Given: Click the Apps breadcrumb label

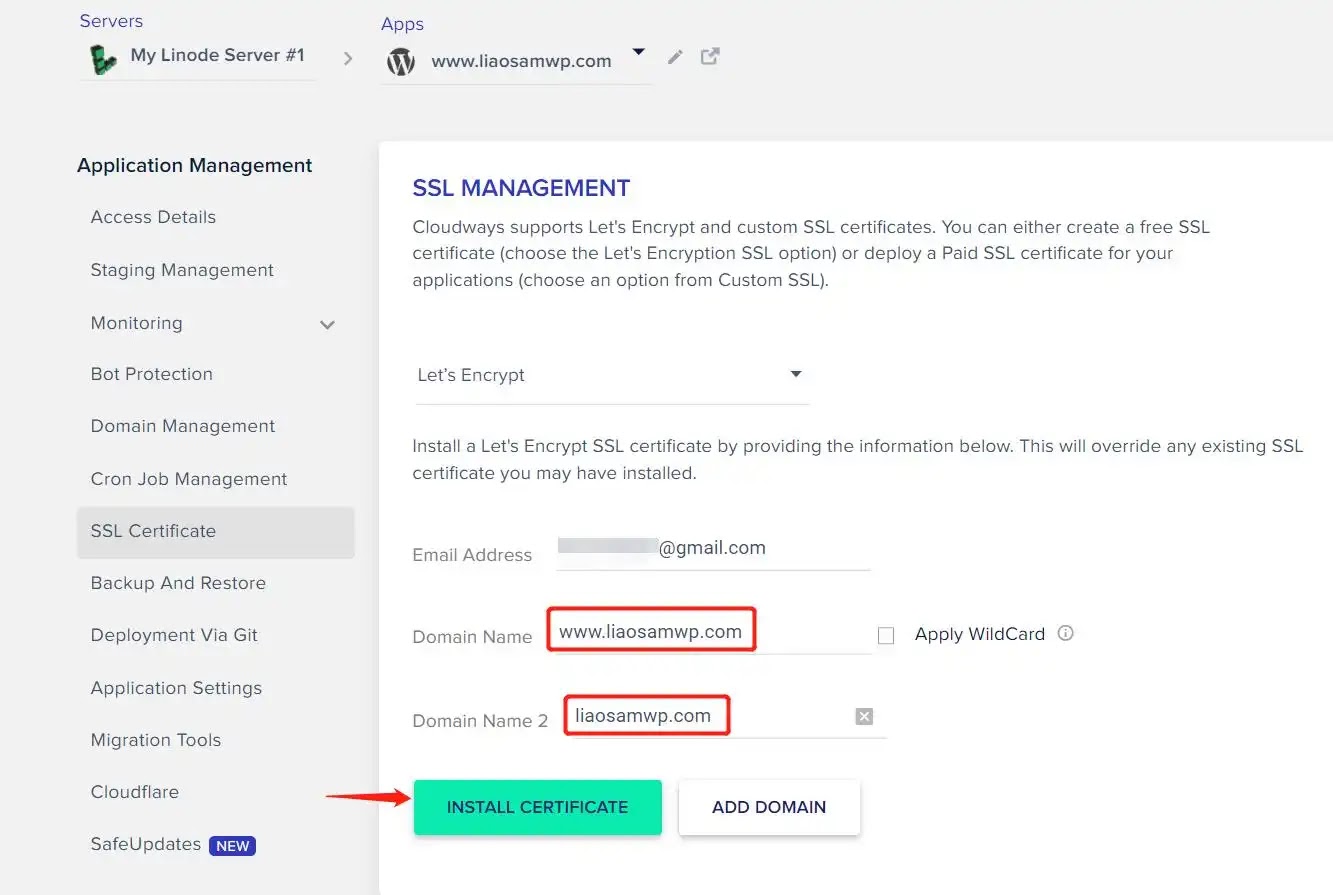Looking at the screenshot, I should [x=402, y=24].
